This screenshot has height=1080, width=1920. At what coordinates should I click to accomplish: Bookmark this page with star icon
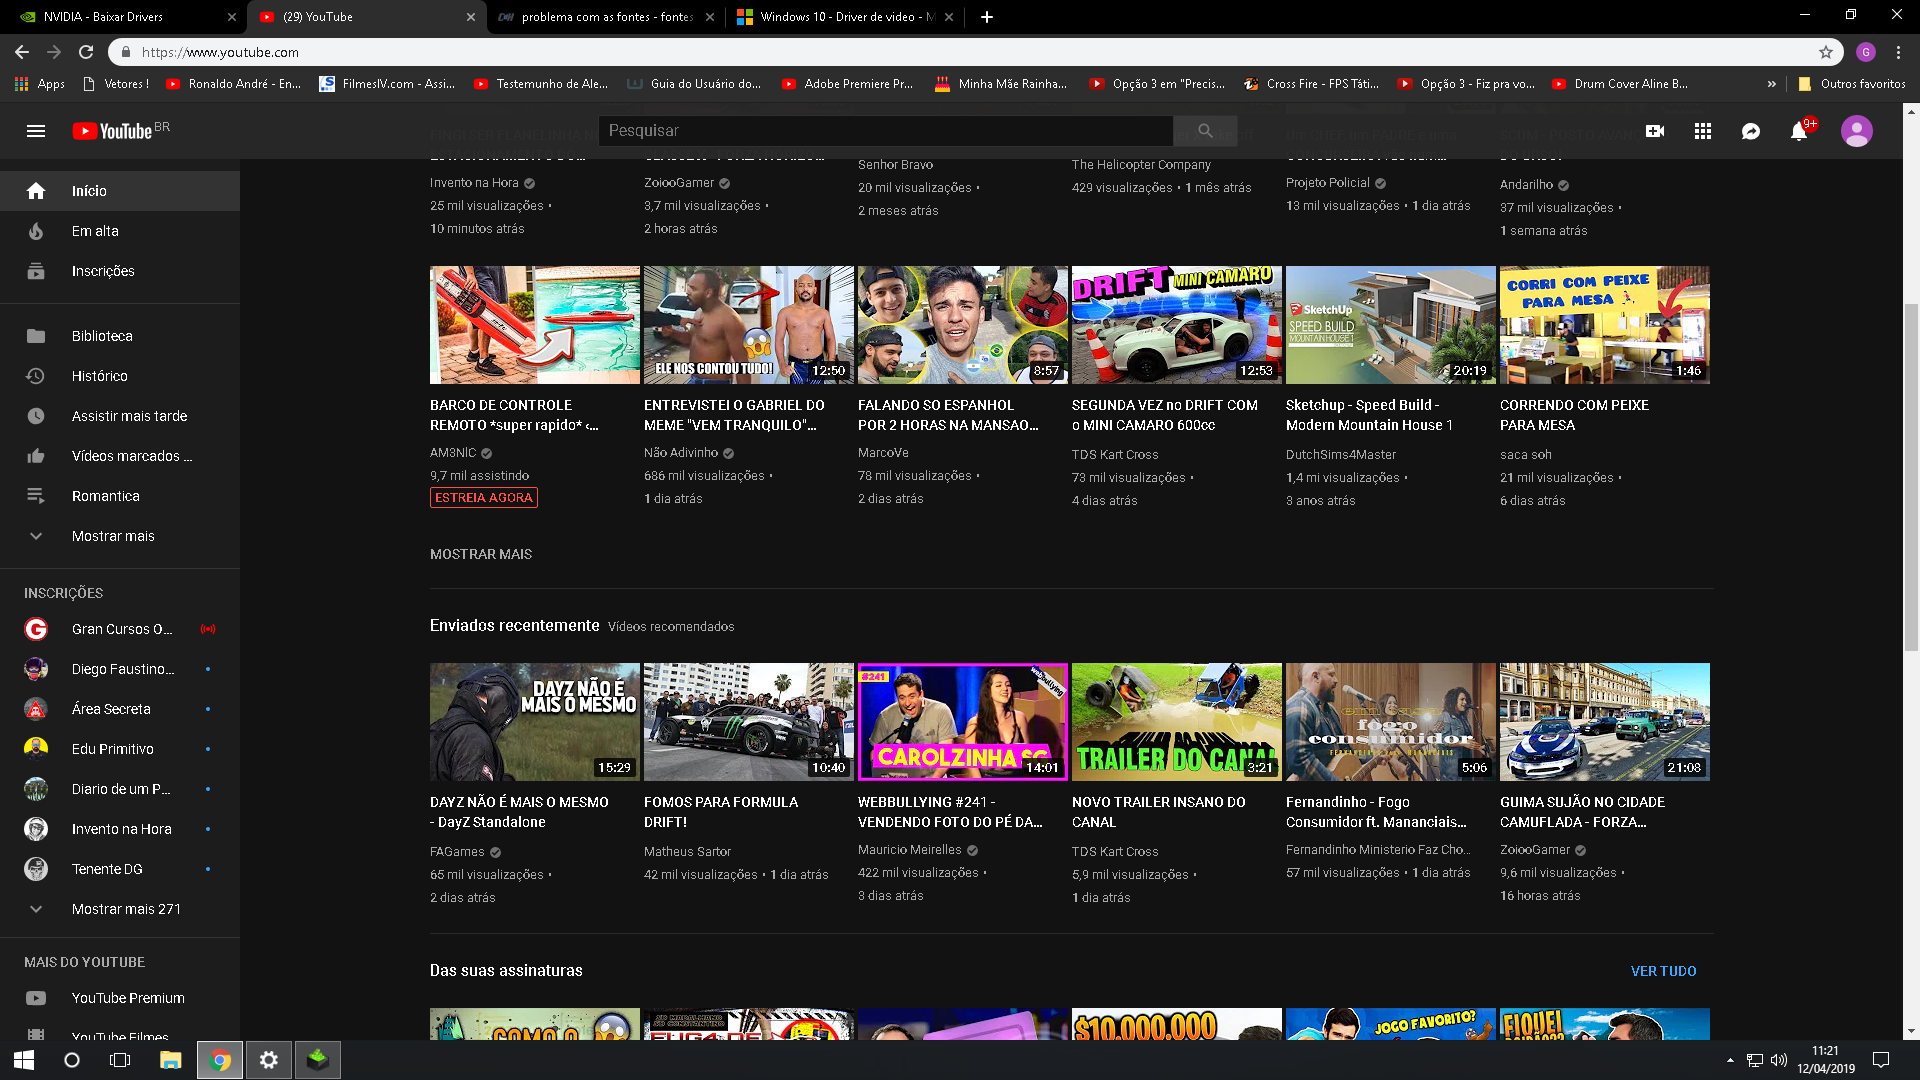coord(1826,52)
